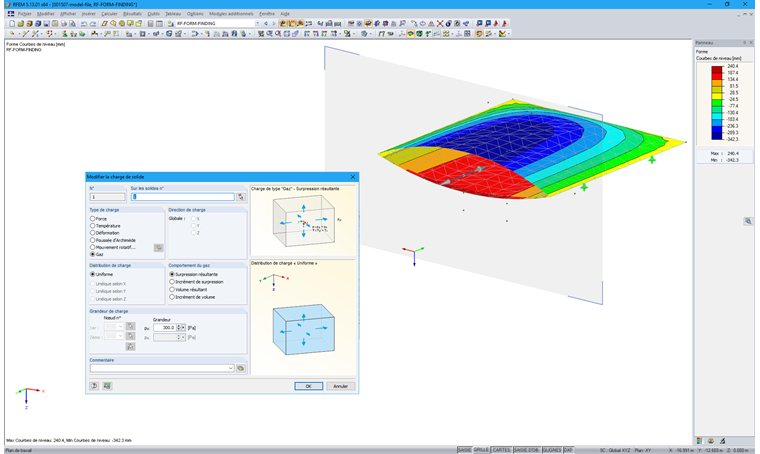Open the Modules additionnels menu
This screenshot has height=454, width=760.
231,14
